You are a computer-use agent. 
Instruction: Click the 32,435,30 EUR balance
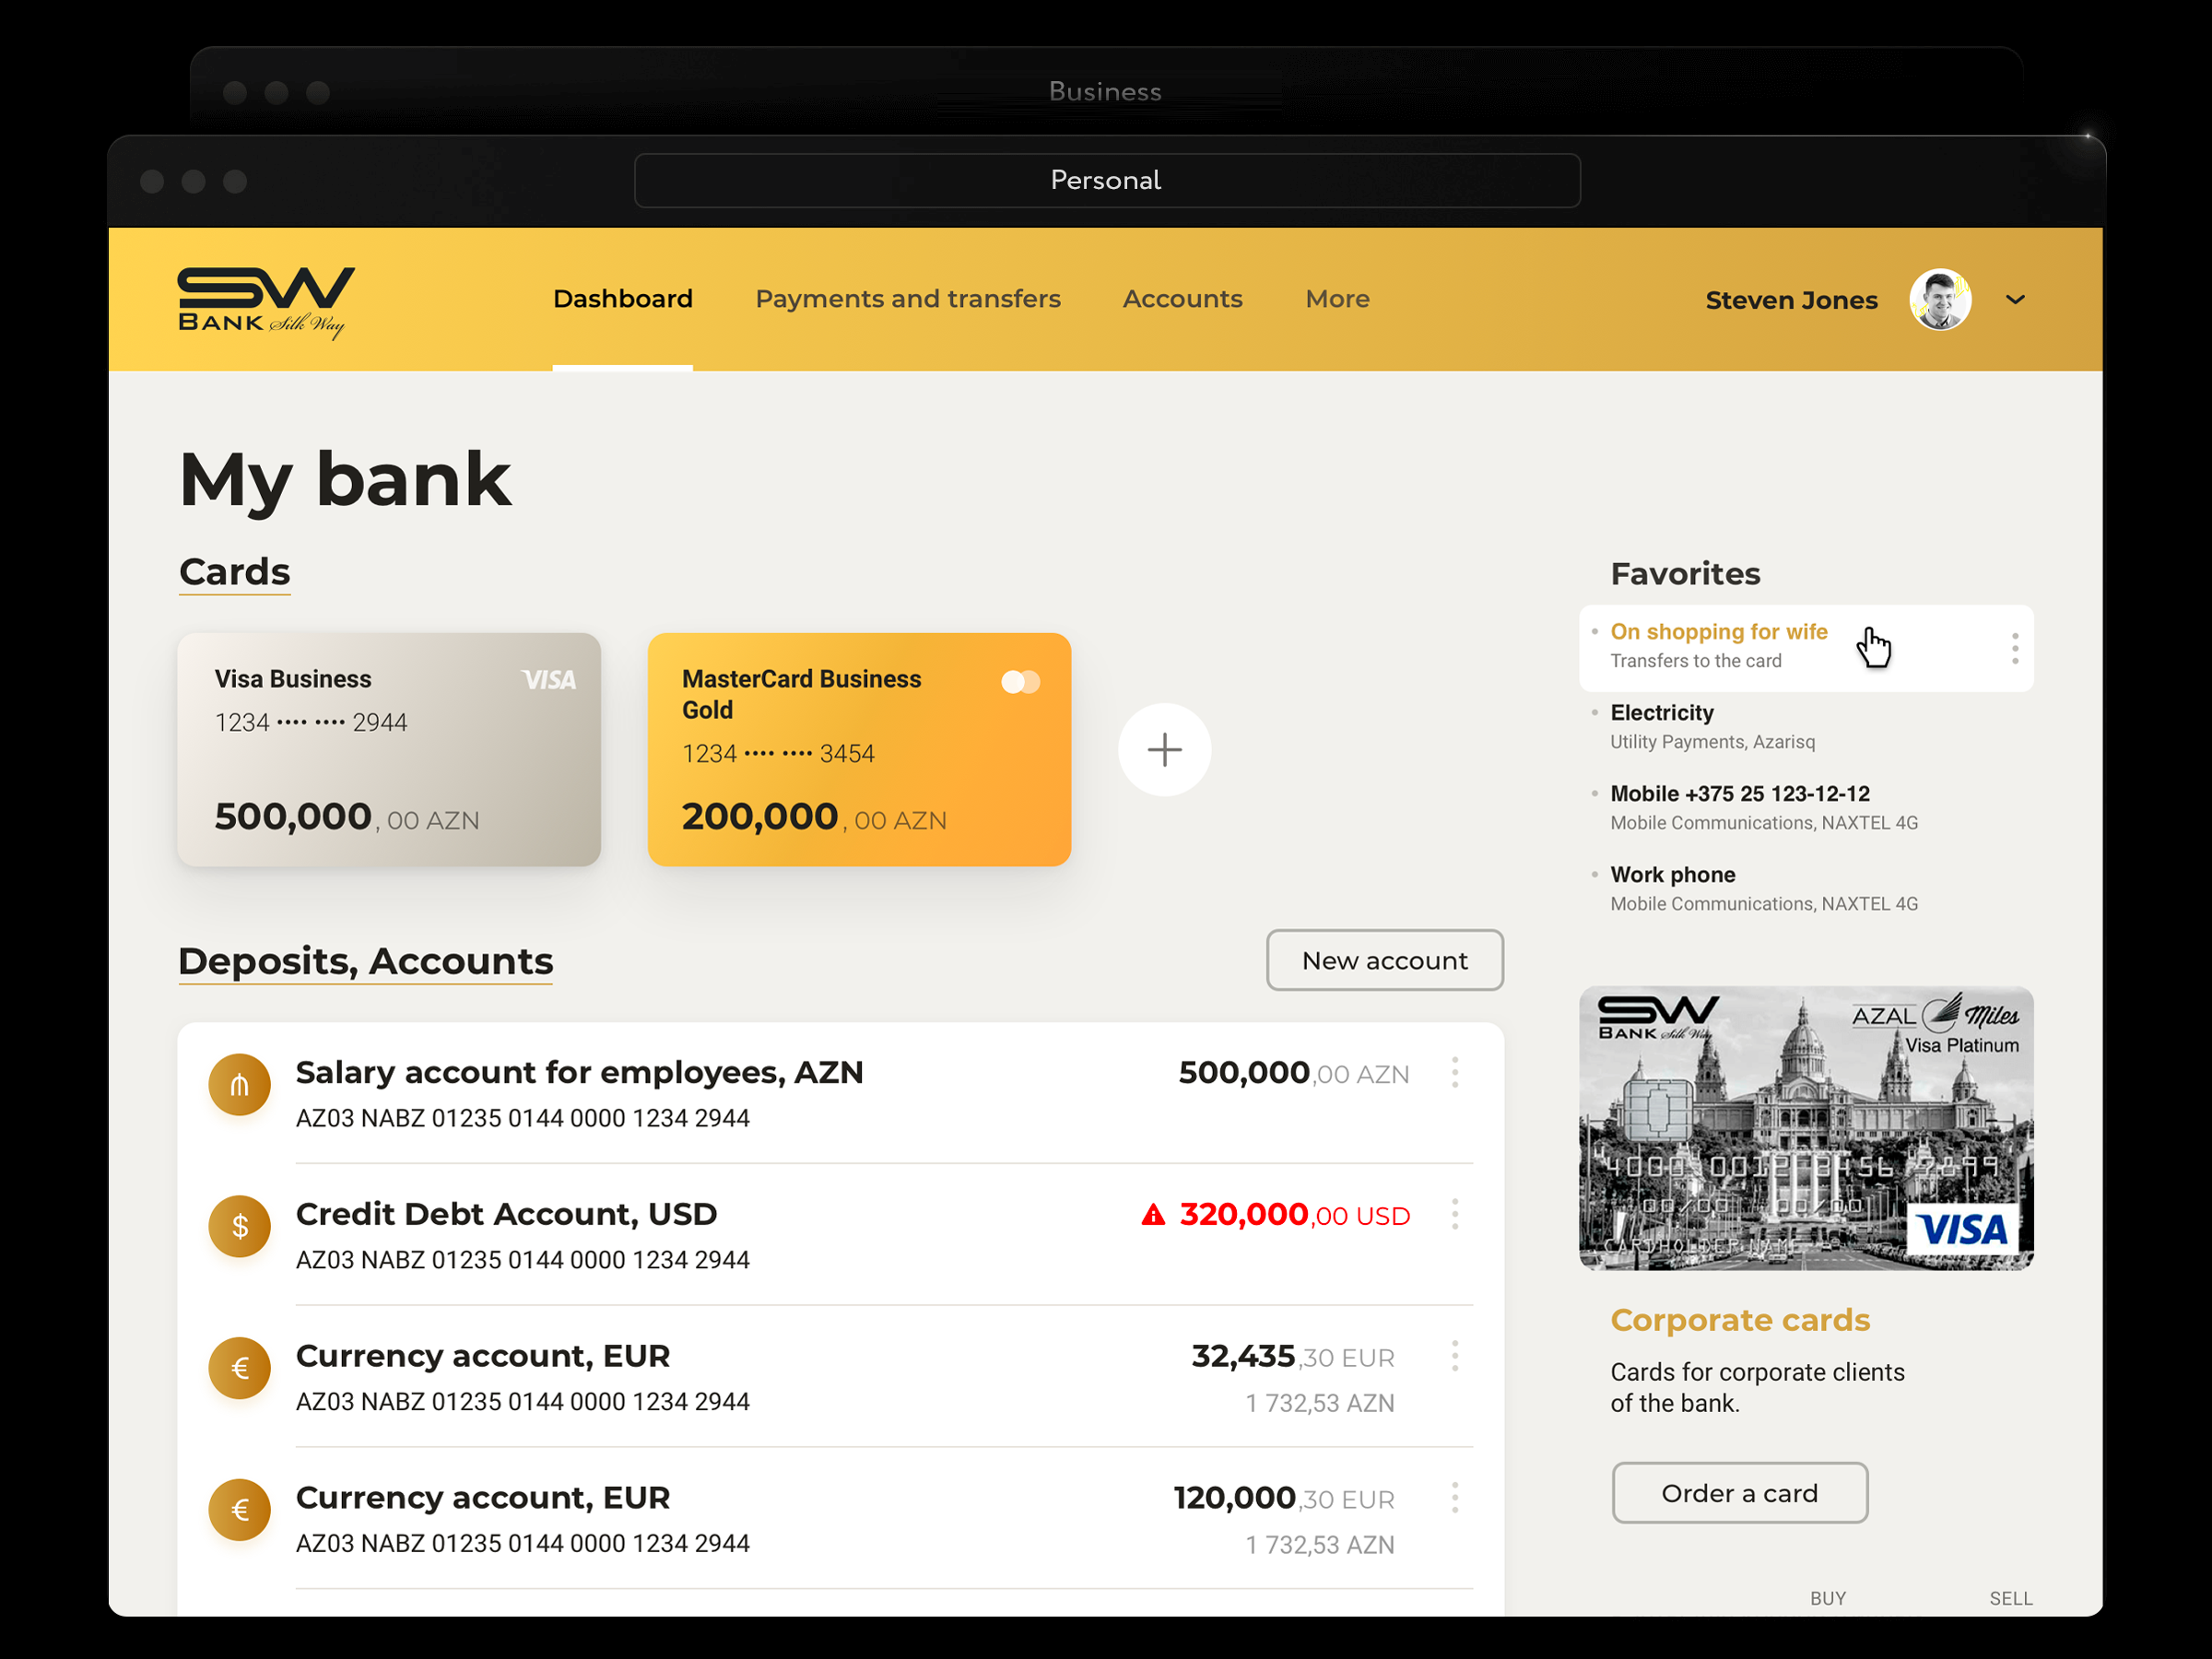pos(1293,1357)
